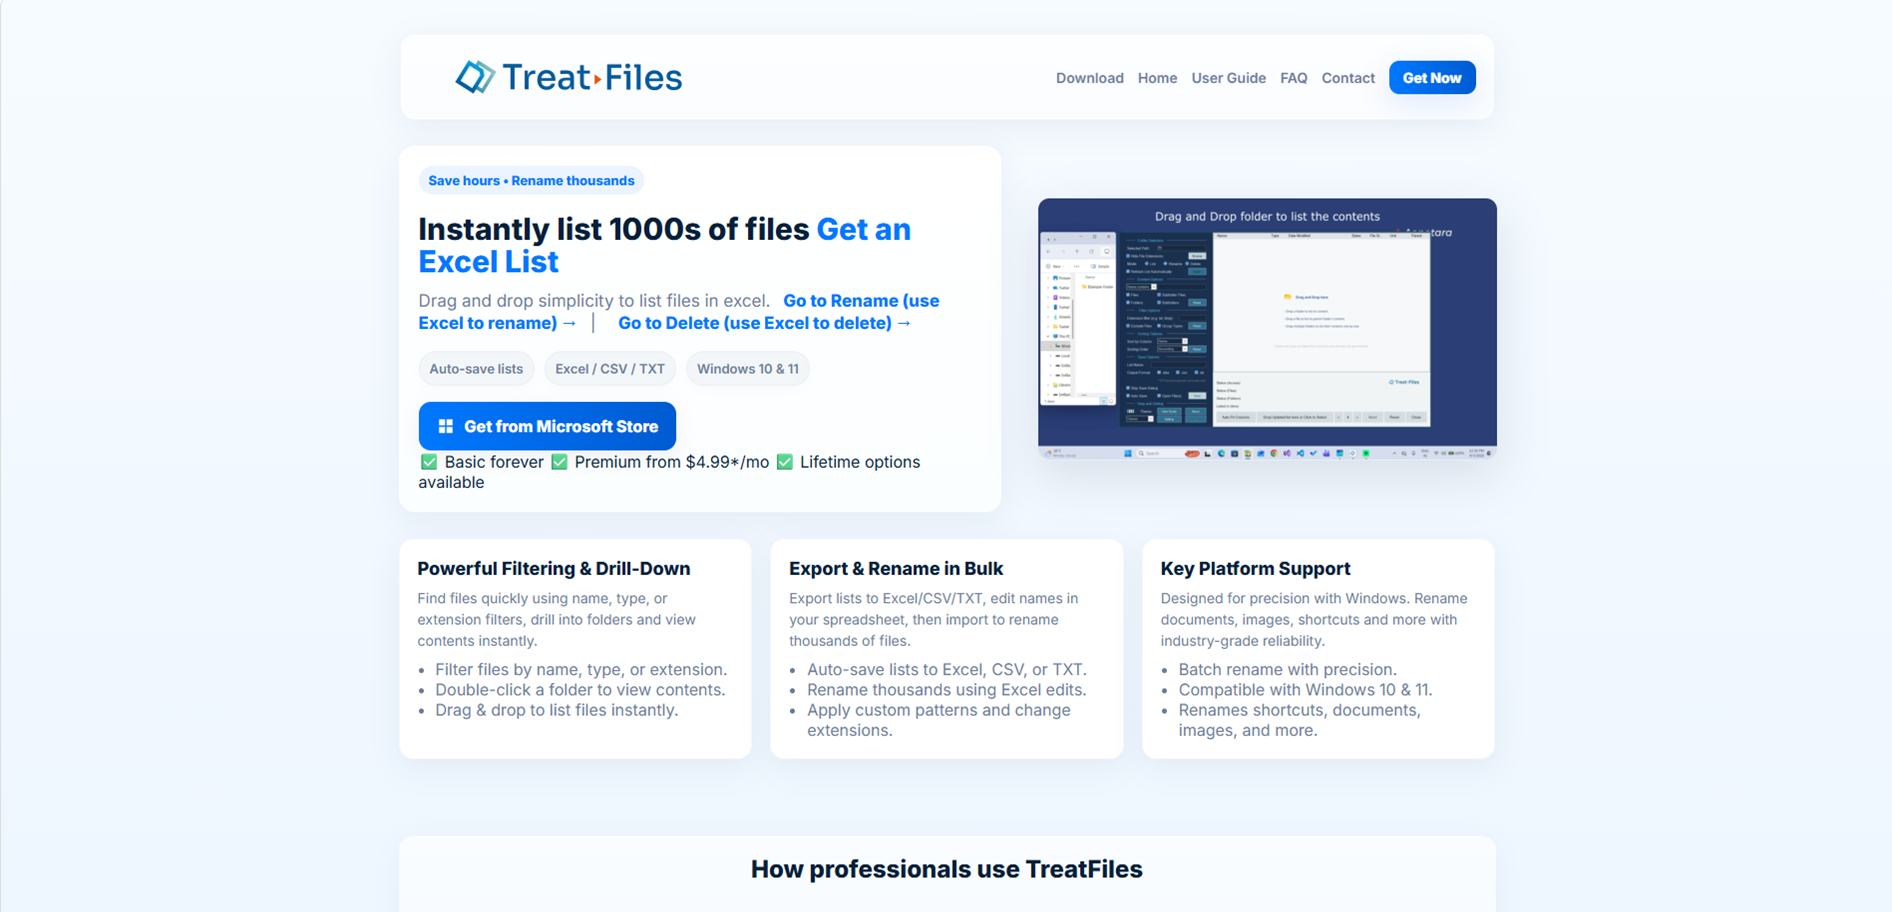Screen dimensions: 1892x912
Task: Click Get from Microsoft Store button
Action: [547, 426]
